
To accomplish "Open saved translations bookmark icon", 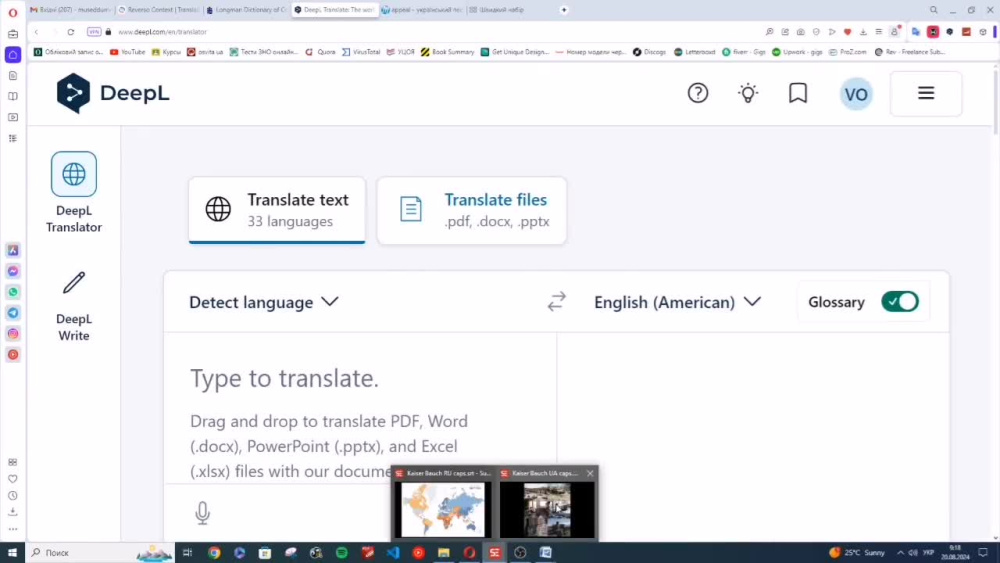I will [x=798, y=93].
